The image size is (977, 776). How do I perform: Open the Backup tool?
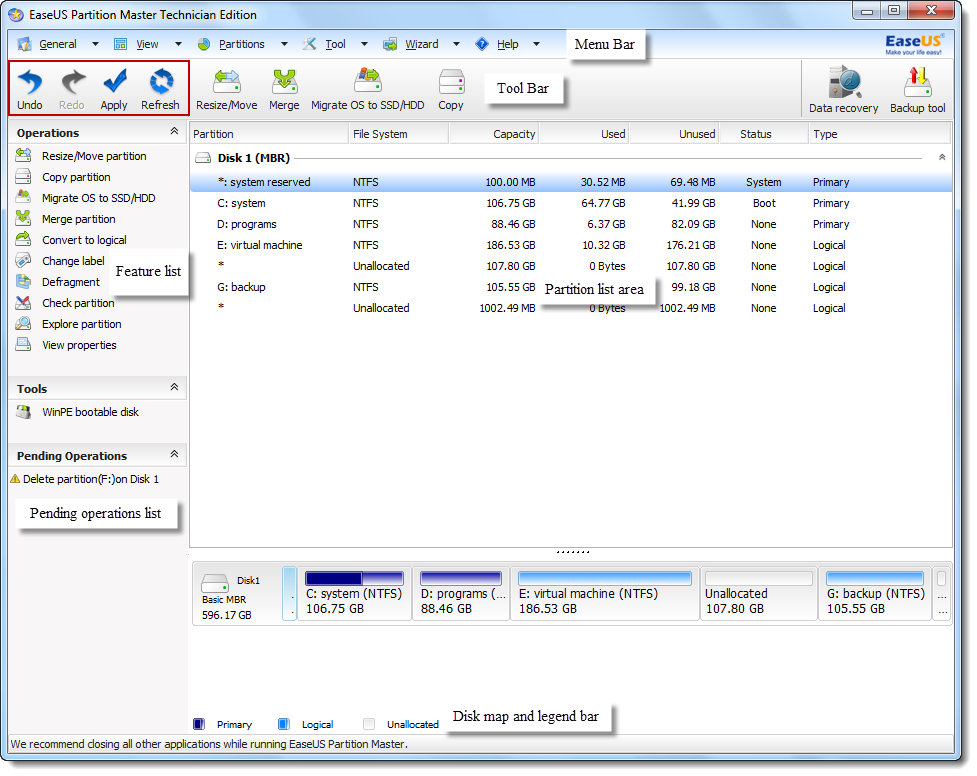tap(917, 86)
